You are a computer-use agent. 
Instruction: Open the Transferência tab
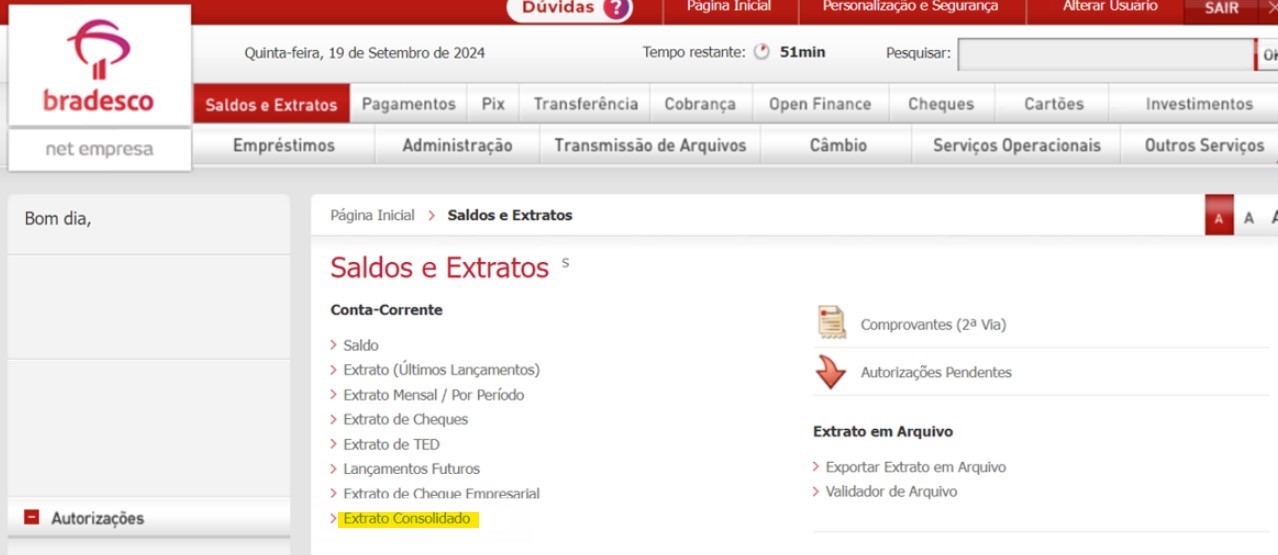[x=585, y=104]
